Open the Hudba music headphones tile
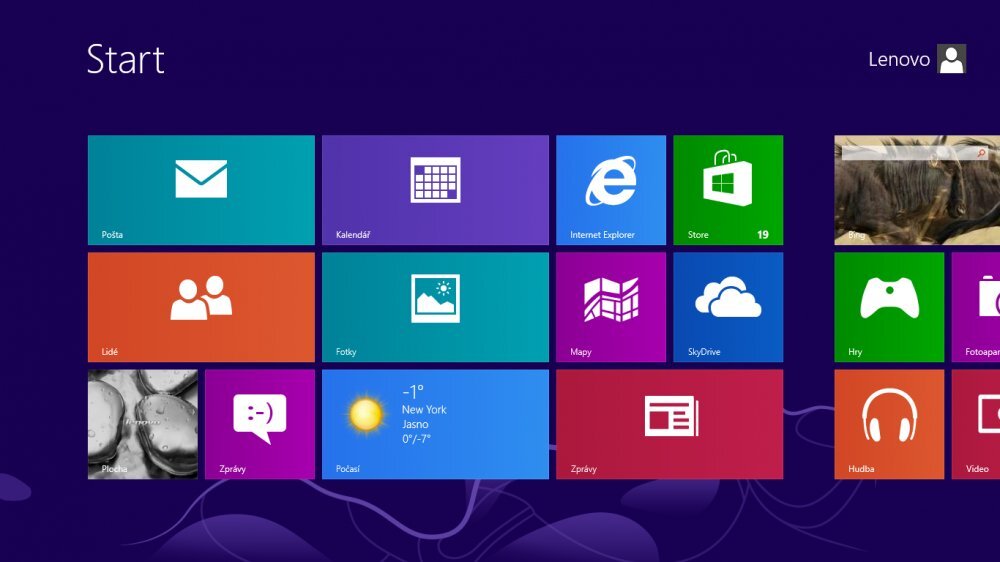The image size is (1000, 562). tap(889, 424)
